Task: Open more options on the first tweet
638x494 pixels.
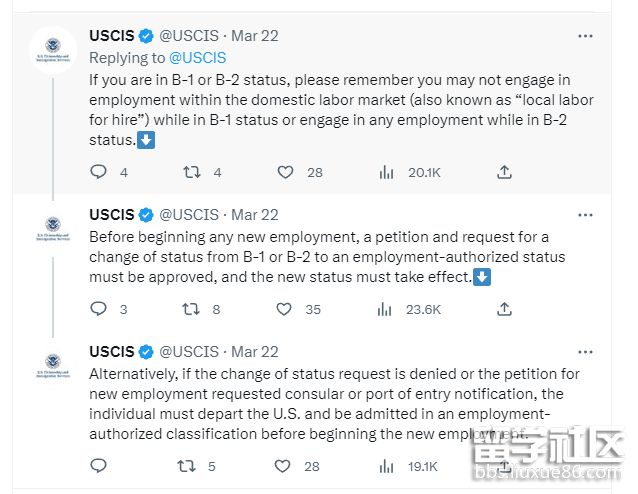Action: click(x=585, y=36)
